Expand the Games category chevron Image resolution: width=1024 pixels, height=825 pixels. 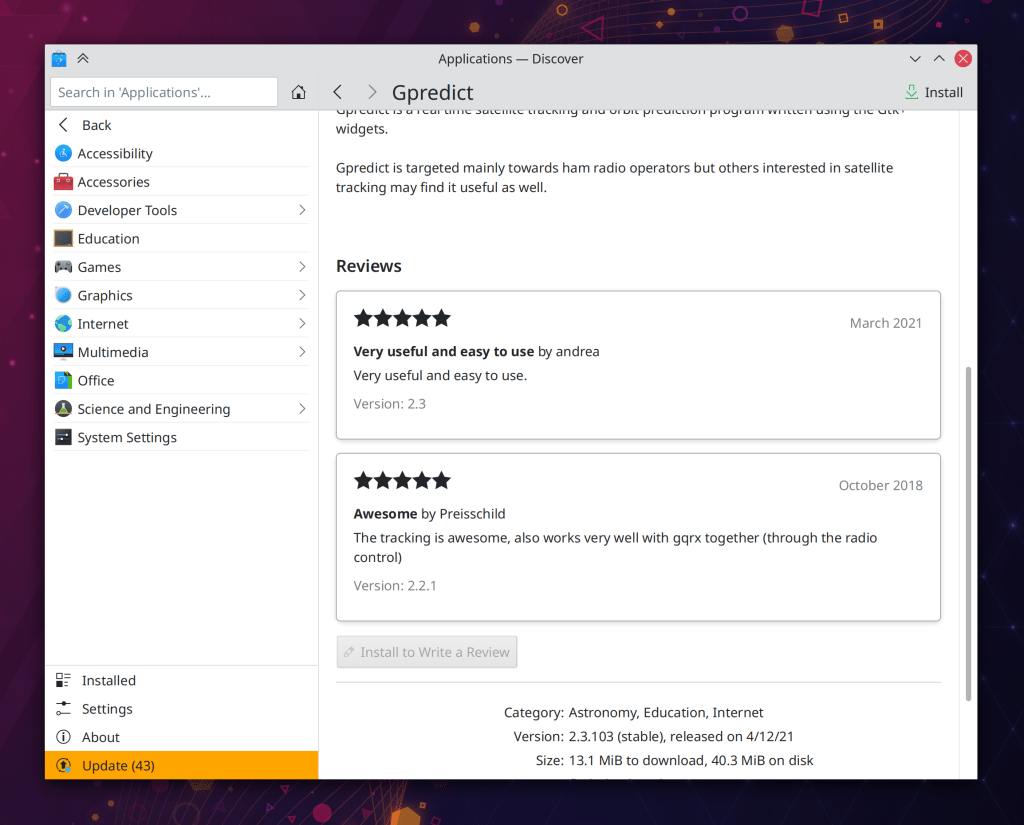(x=302, y=267)
